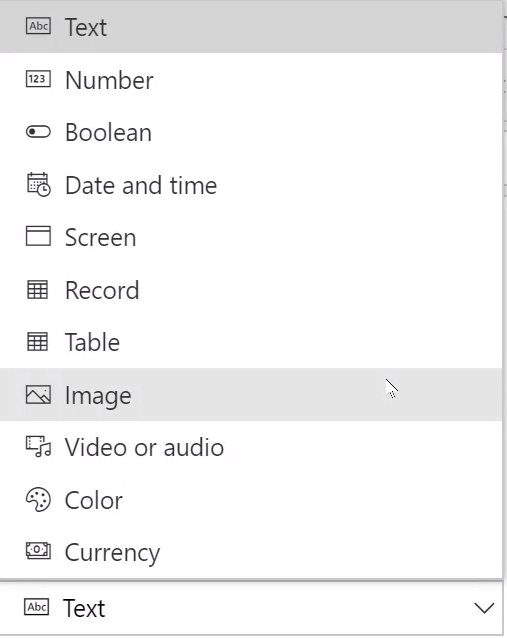Select Currency as the data type

[251, 552]
